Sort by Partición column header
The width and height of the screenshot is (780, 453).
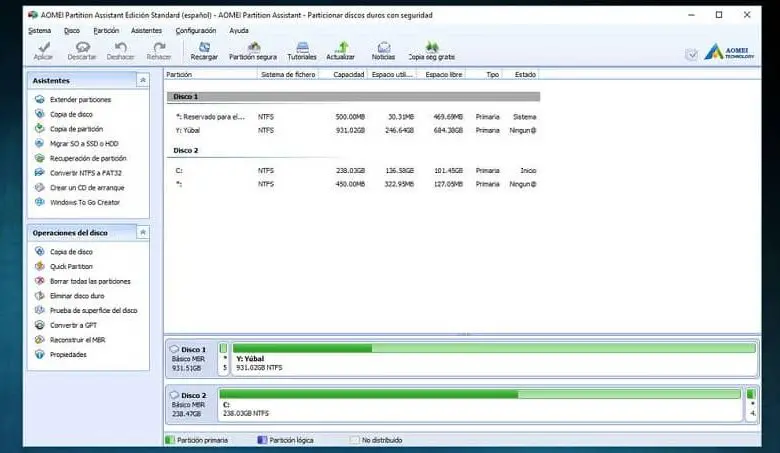pos(210,75)
